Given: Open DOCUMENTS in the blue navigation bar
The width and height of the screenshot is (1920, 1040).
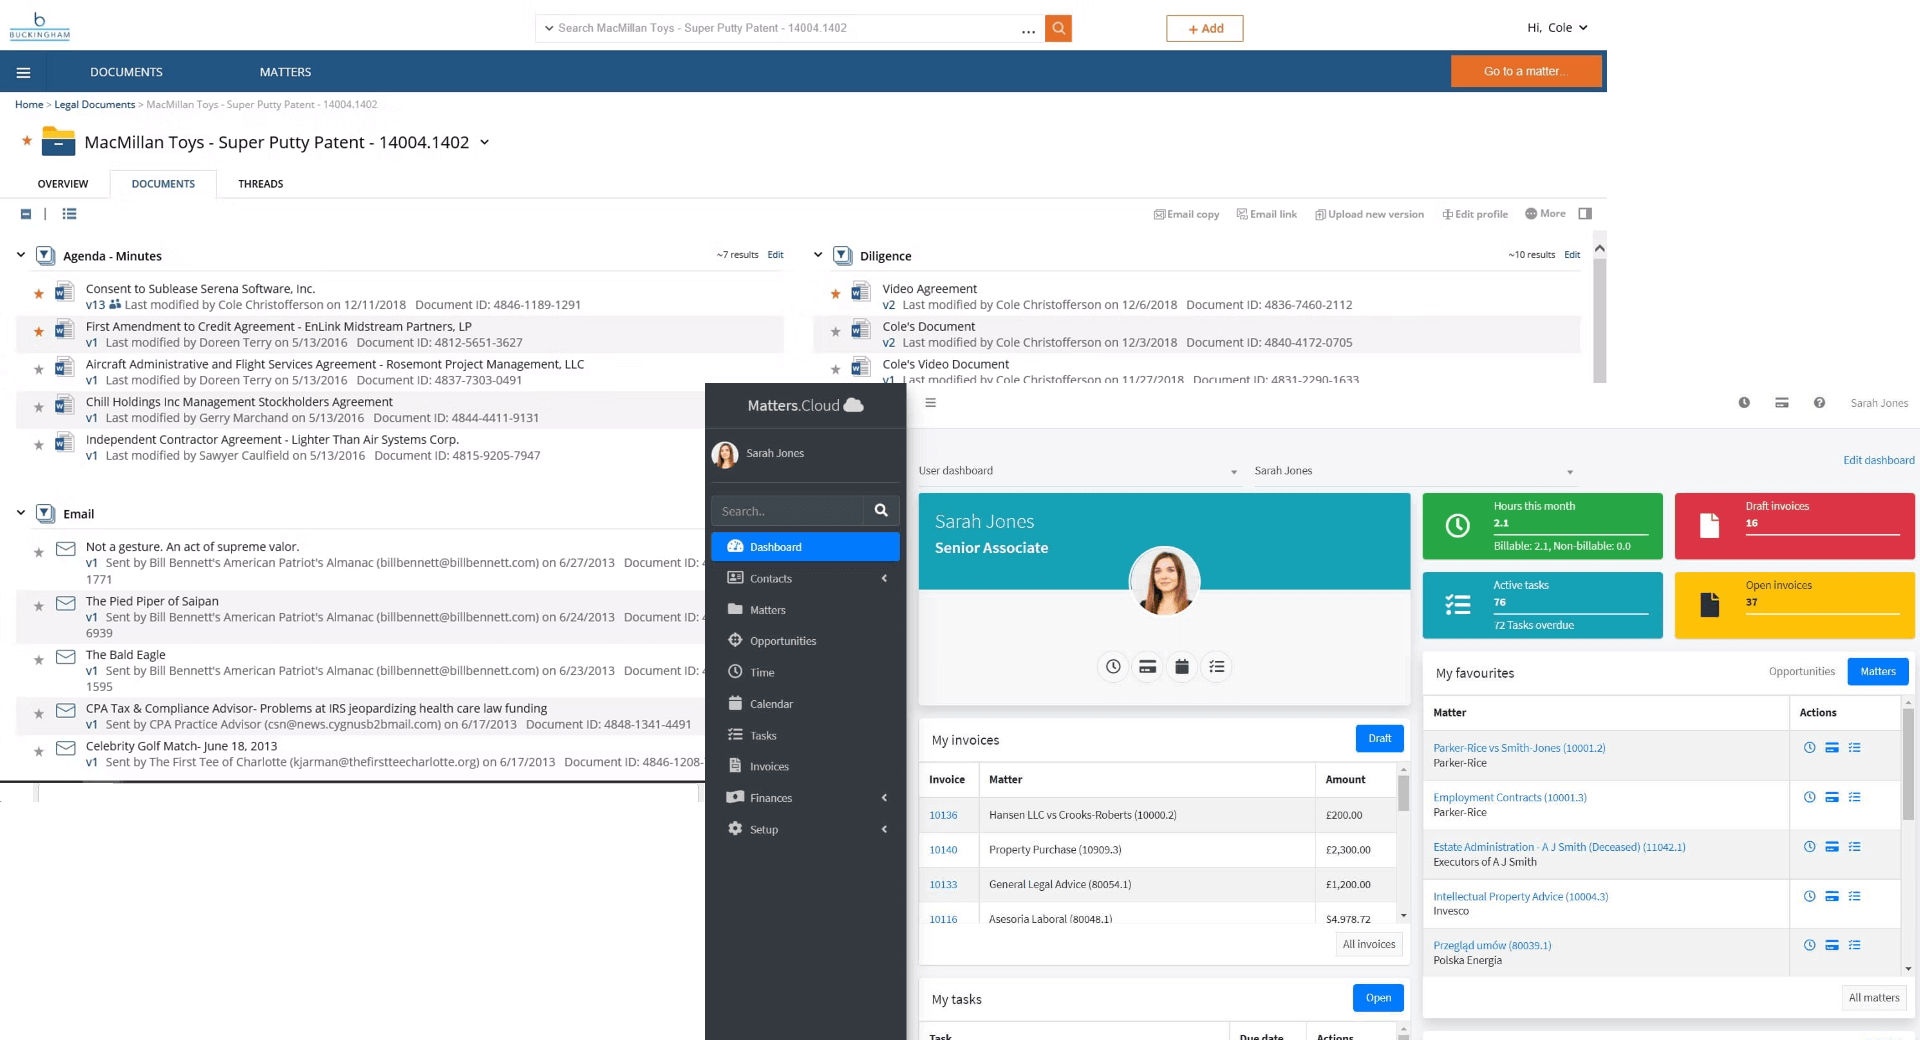Looking at the screenshot, I should [x=126, y=72].
